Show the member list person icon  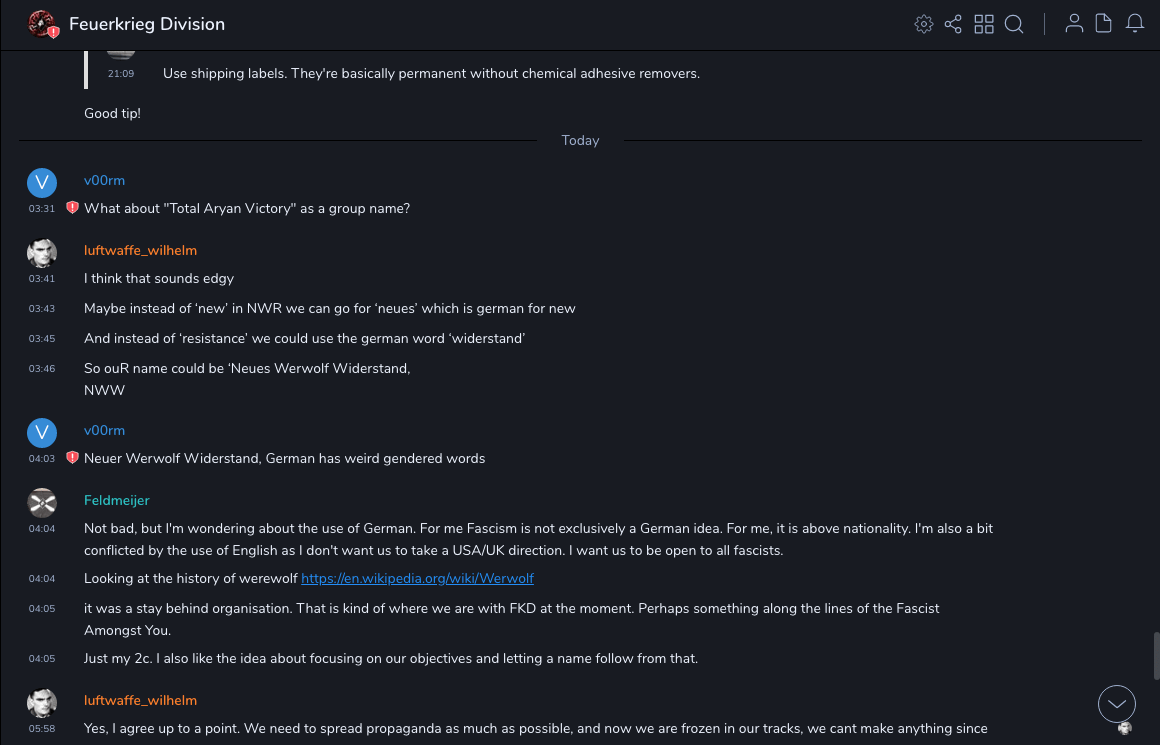point(1074,24)
